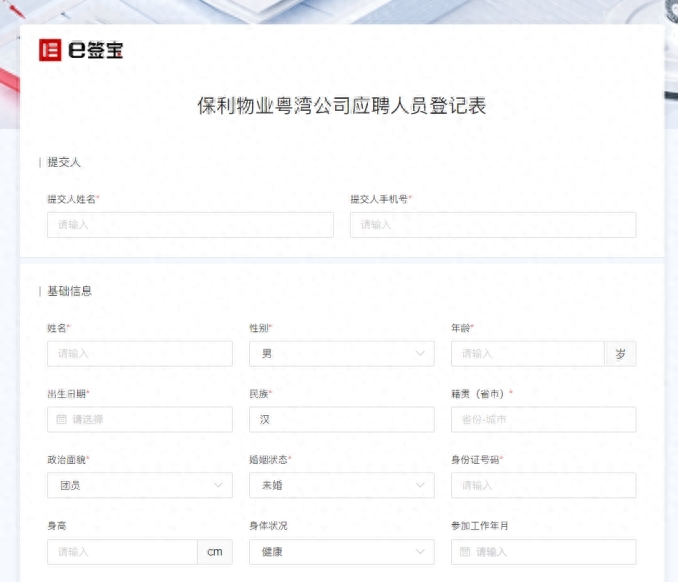This screenshot has height=582, width=678.
Task: Click the cm unit suffix
Action: point(215,552)
